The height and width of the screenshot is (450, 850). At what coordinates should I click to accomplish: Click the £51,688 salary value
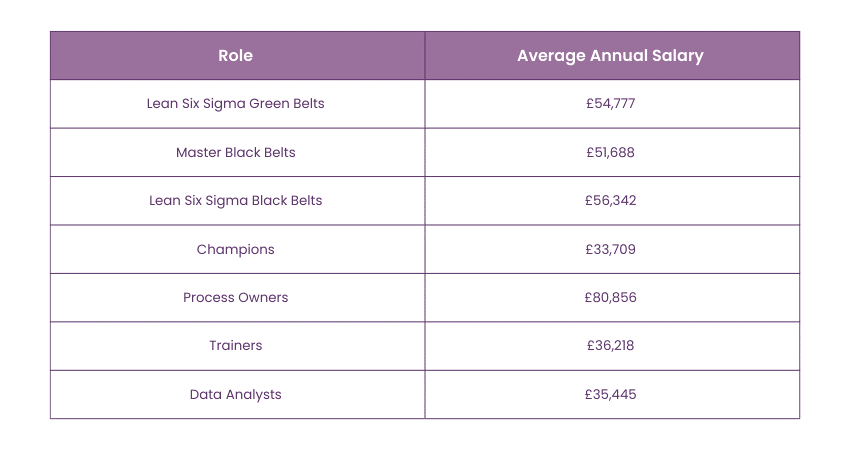pos(610,153)
